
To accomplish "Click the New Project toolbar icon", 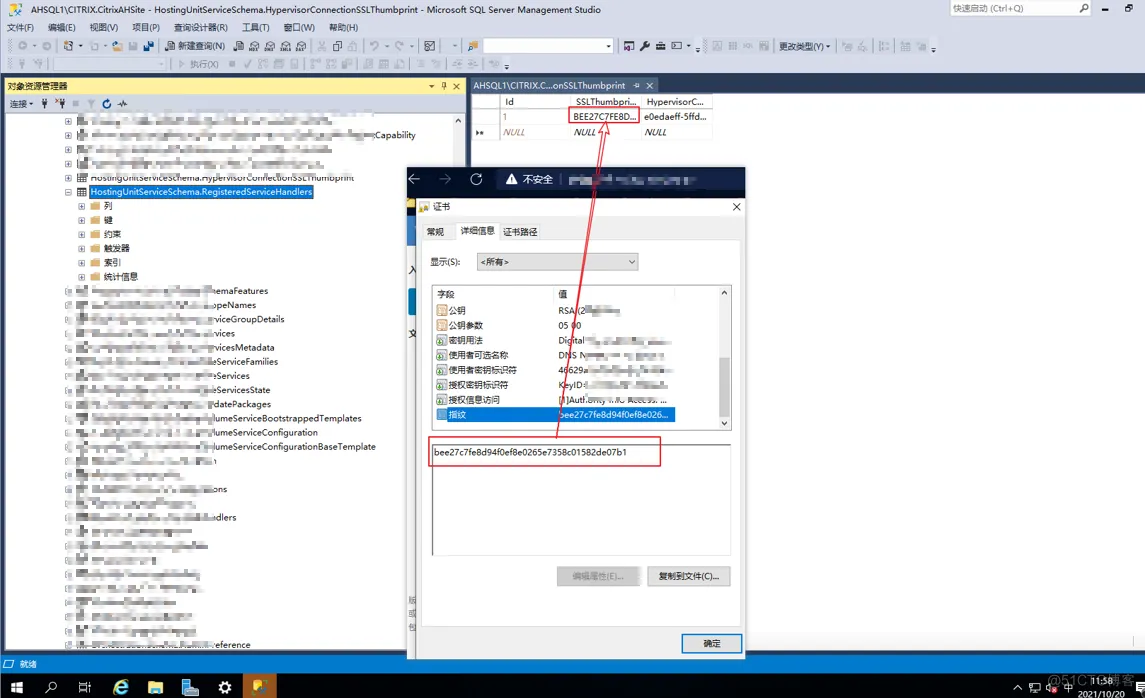I will (x=69, y=46).
